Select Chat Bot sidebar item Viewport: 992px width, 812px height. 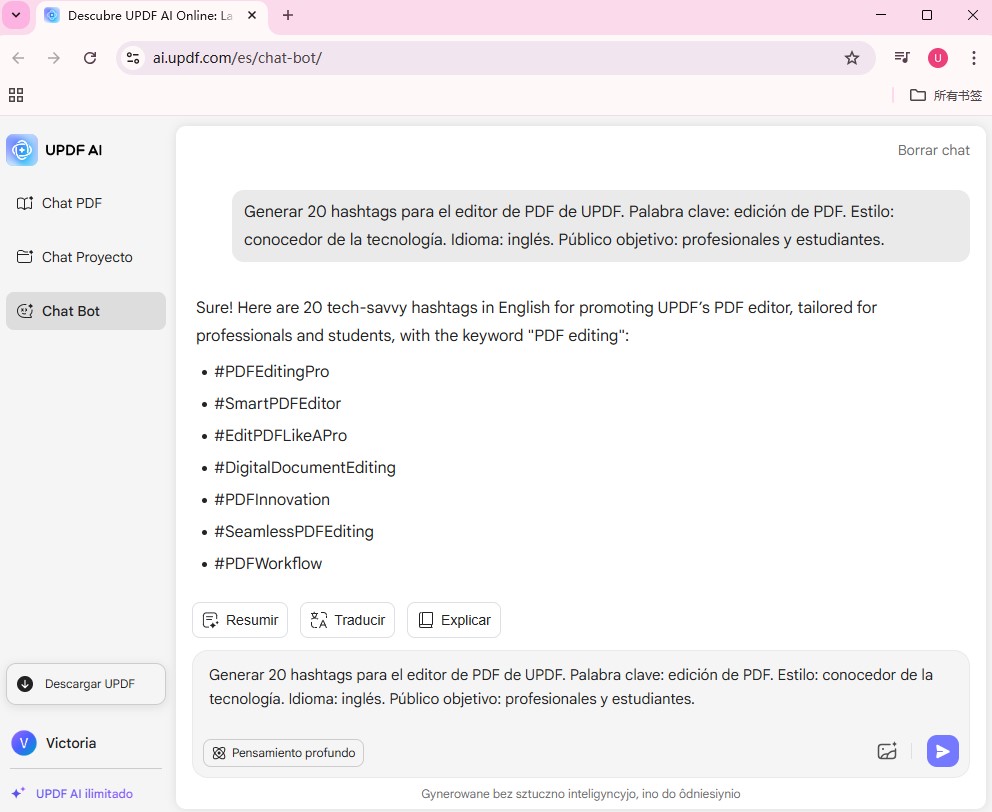(x=85, y=311)
